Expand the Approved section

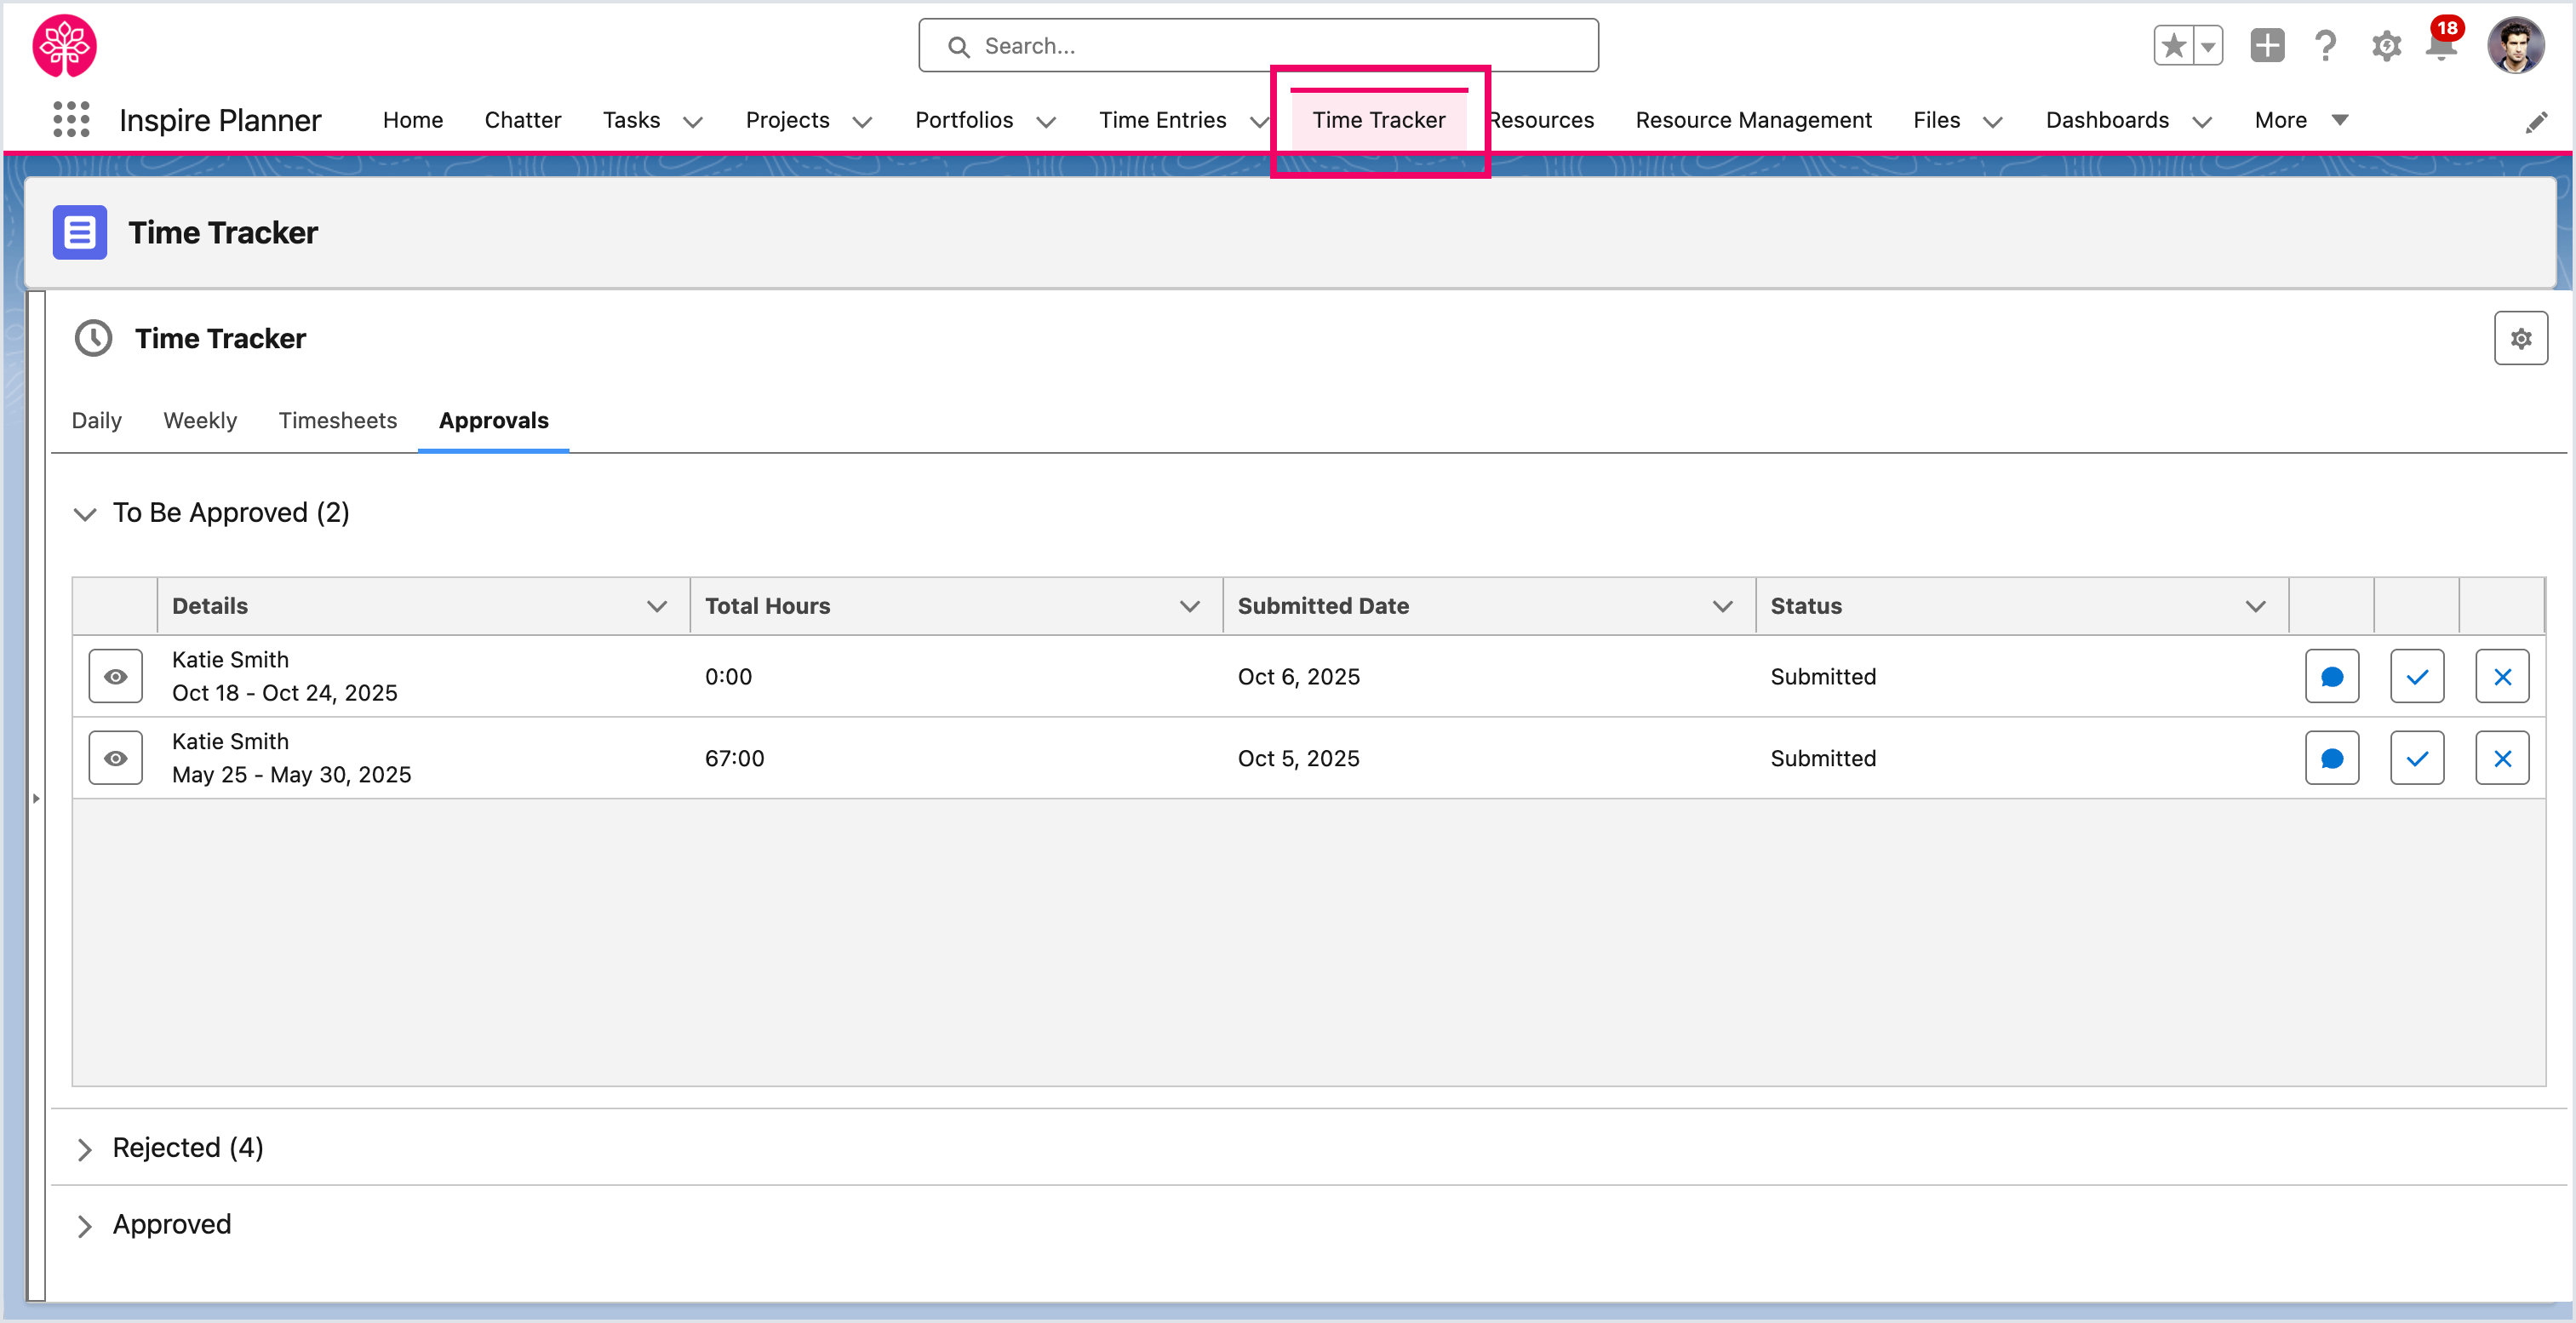(x=85, y=1226)
